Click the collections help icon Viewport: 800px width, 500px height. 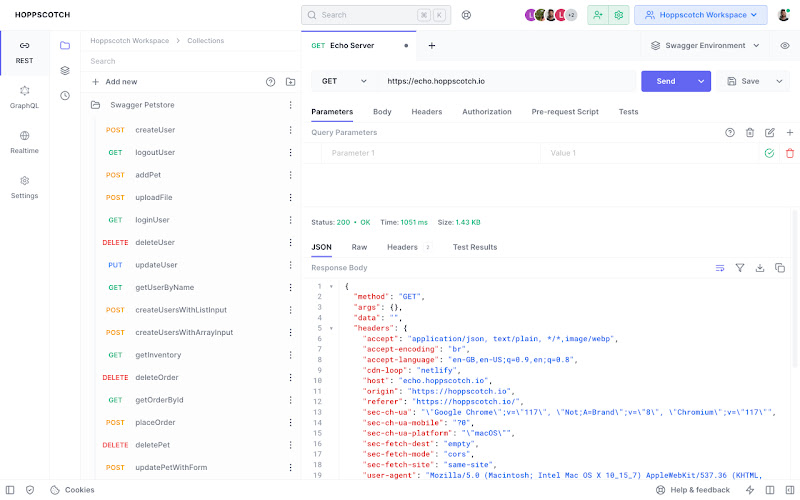tap(270, 82)
